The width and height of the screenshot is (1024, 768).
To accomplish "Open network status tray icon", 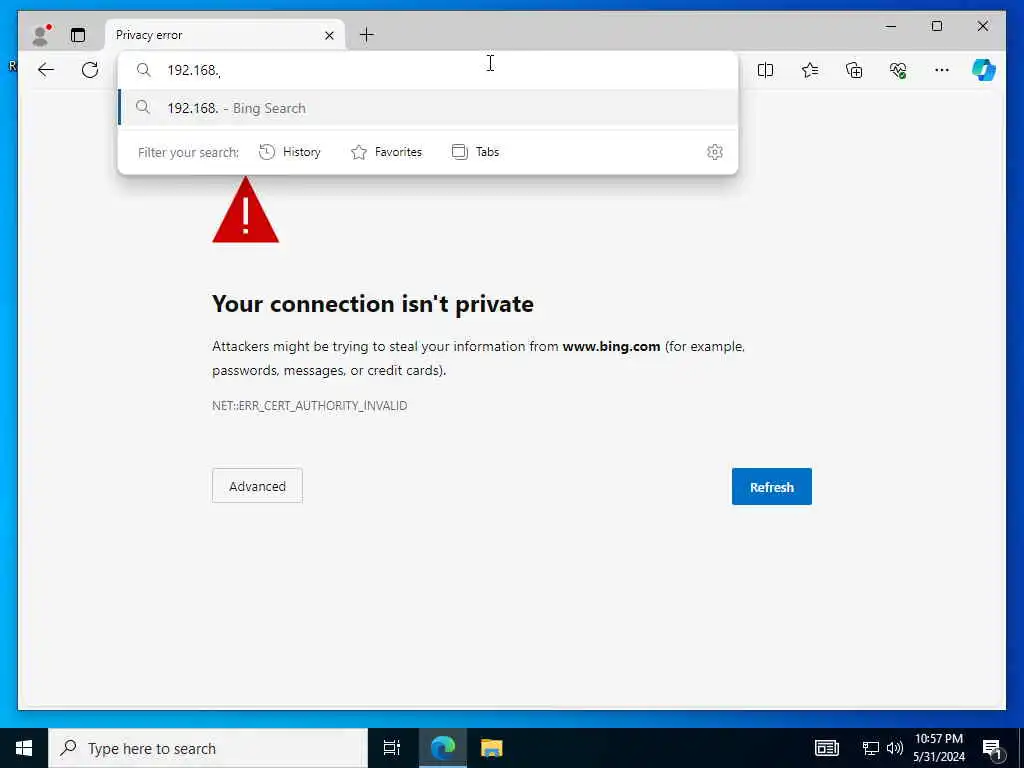I will [871, 748].
